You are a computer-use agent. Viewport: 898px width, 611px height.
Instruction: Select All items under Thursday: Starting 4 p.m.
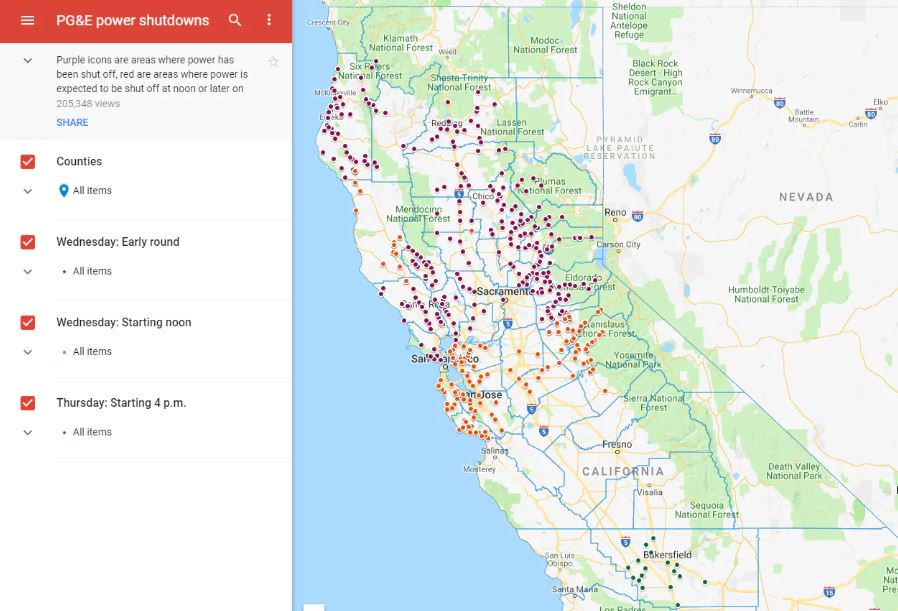[92, 432]
